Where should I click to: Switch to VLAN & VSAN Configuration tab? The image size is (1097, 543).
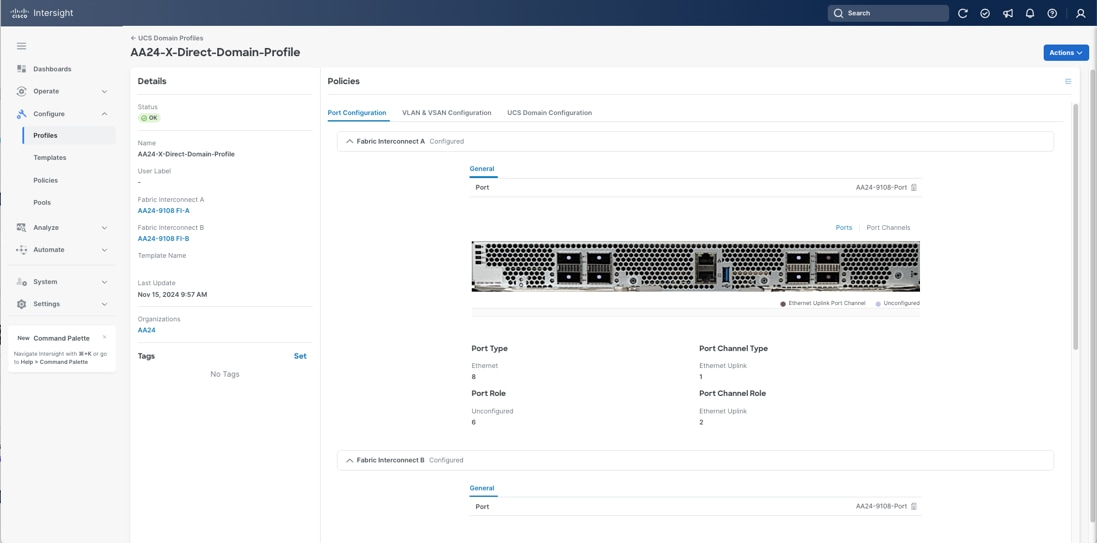click(x=446, y=113)
